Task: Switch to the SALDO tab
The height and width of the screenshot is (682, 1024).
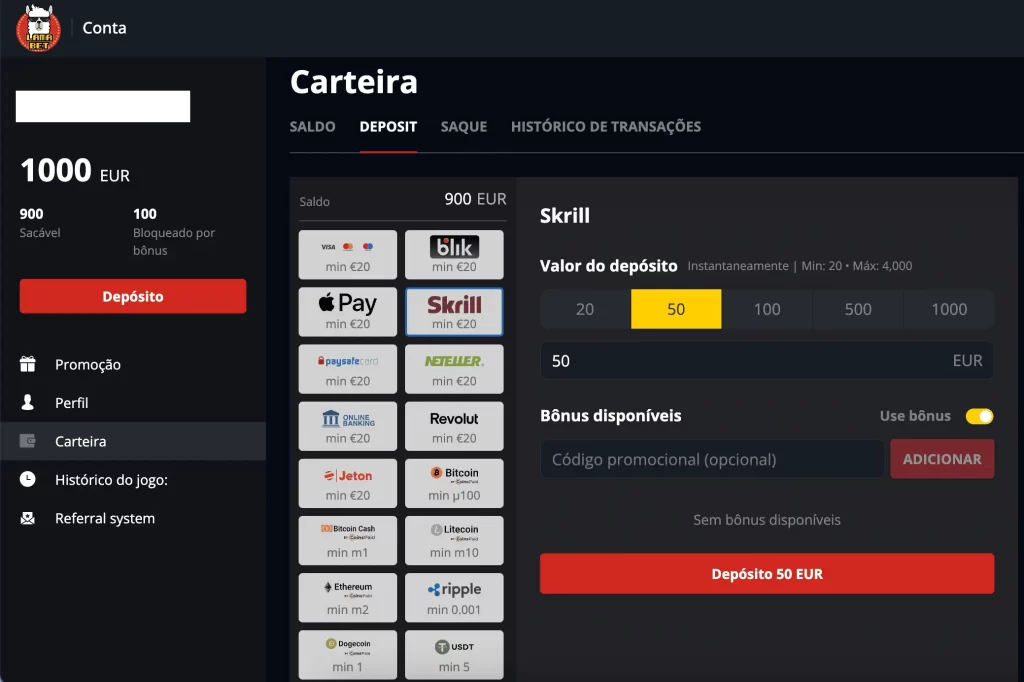Action: [312, 127]
